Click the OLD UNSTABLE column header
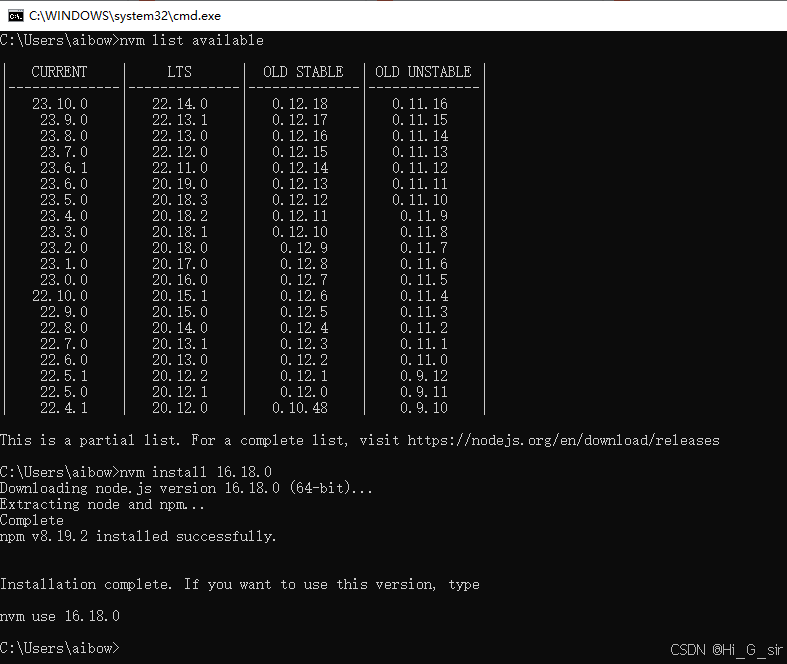This screenshot has height=664, width=787. pos(423,72)
